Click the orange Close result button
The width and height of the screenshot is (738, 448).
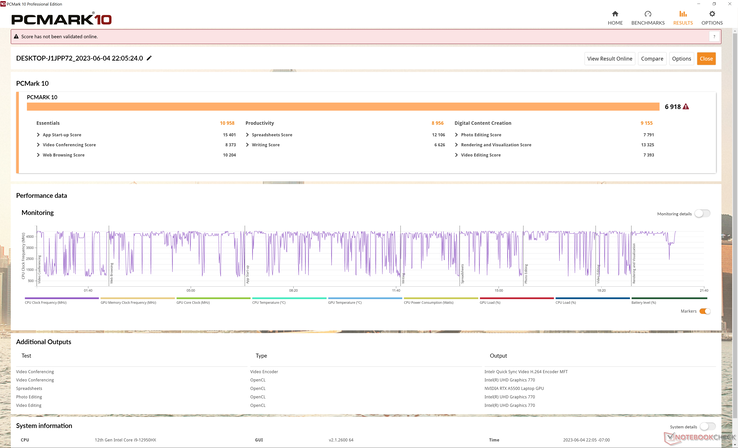706,59
